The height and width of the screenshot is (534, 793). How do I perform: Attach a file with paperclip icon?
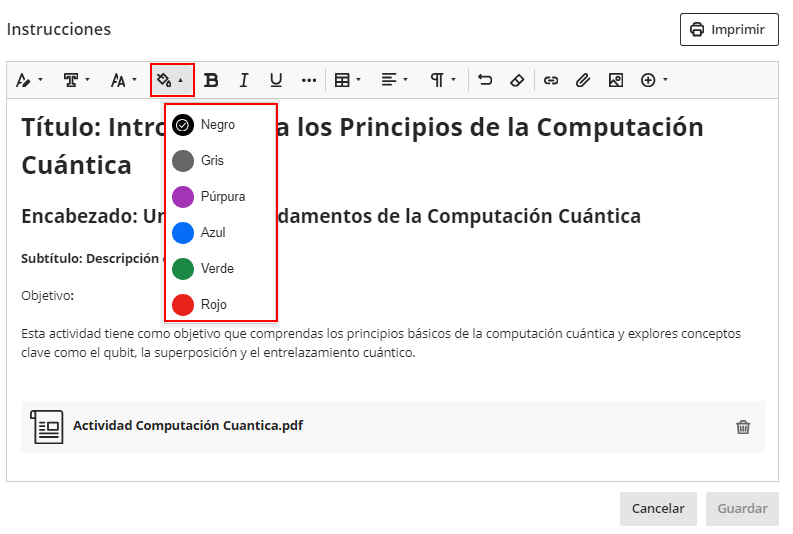583,80
